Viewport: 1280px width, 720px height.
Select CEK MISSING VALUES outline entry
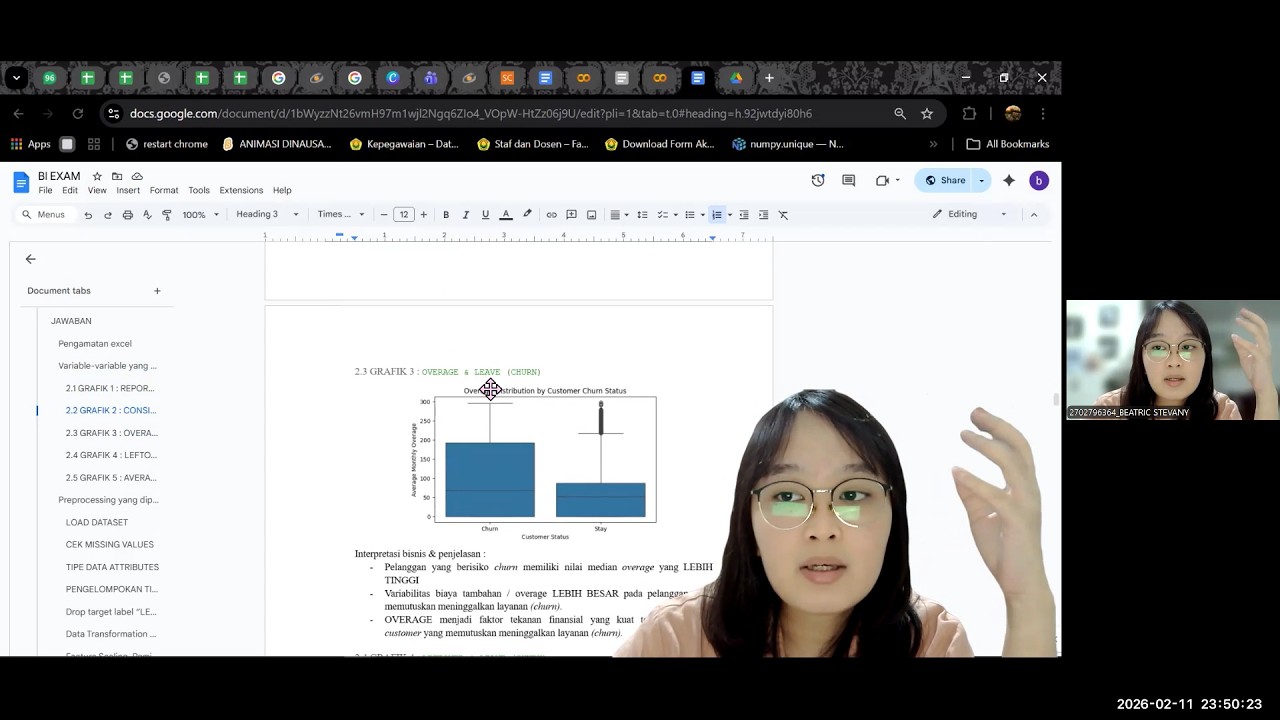point(110,545)
